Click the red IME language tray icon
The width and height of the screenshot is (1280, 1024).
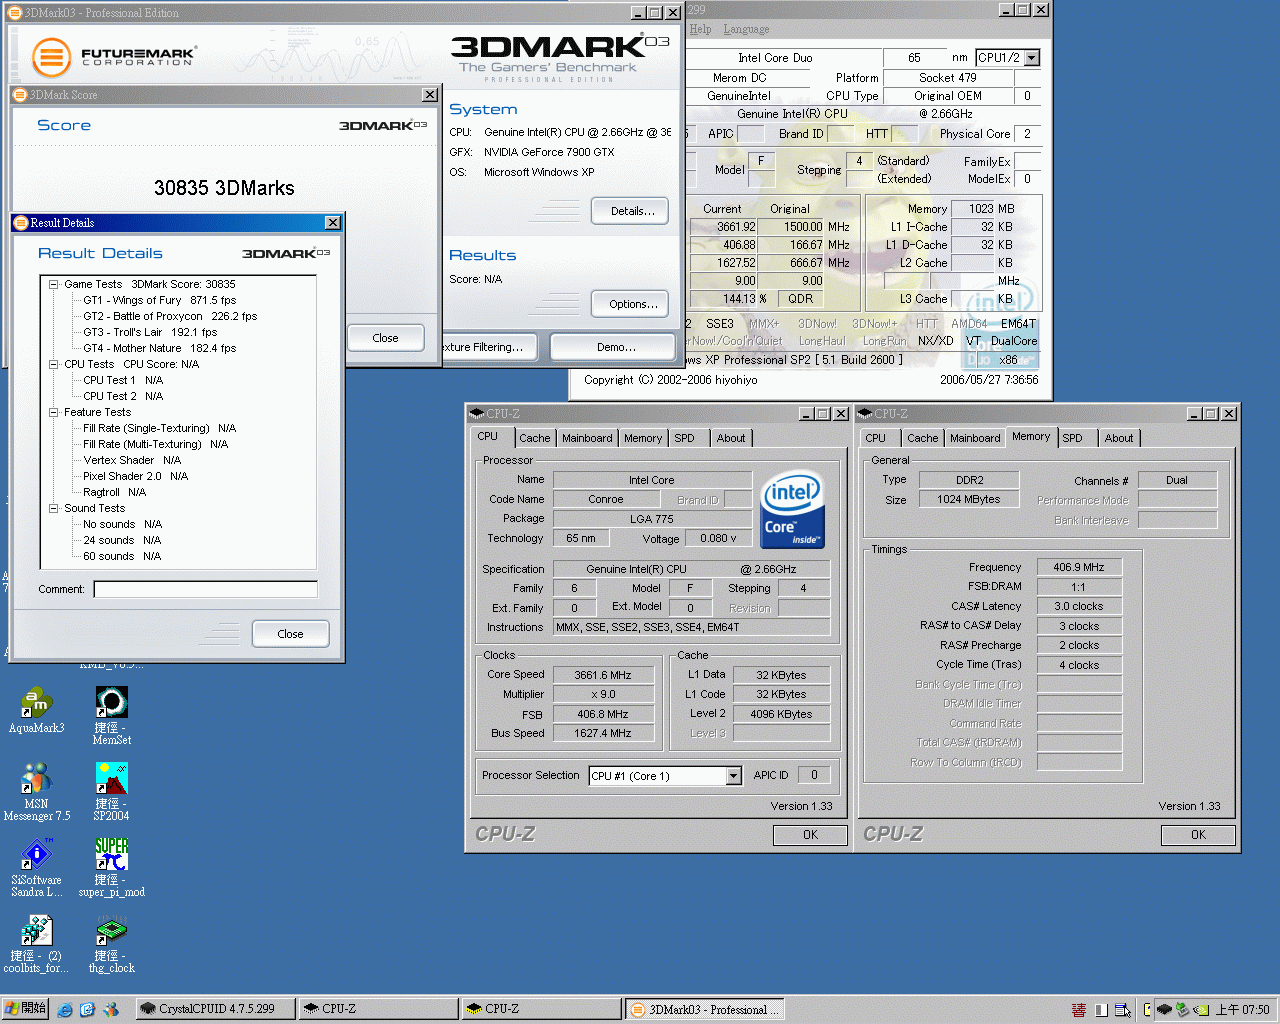(x=1079, y=1010)
